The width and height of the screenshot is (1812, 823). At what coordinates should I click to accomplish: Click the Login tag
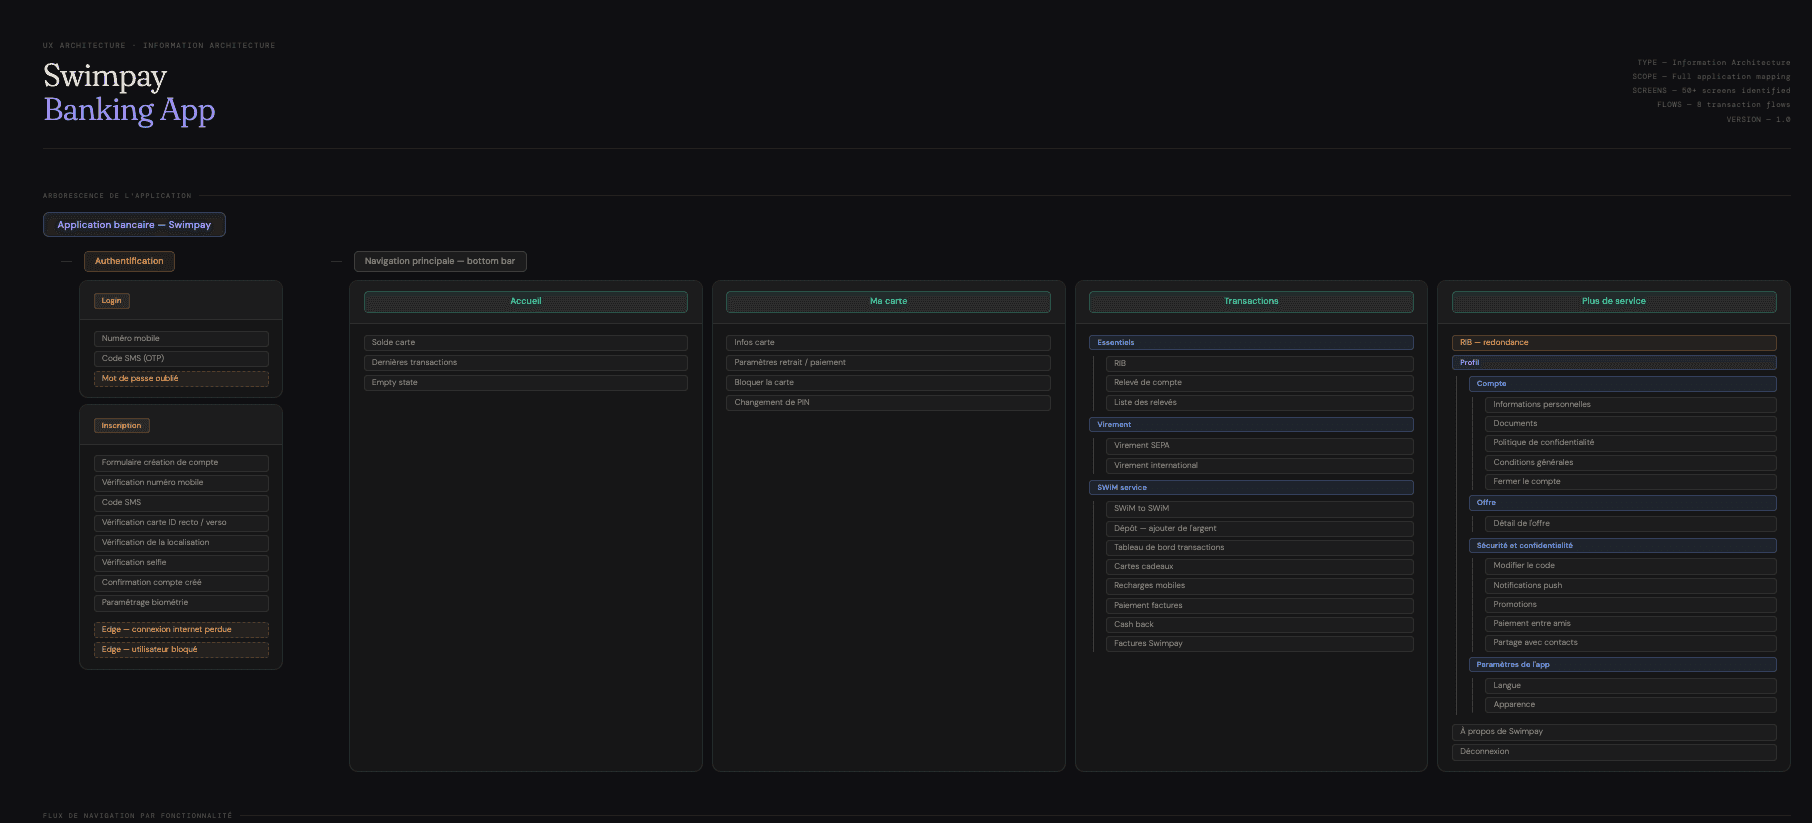pyautogui.click(x=112, y=301)
